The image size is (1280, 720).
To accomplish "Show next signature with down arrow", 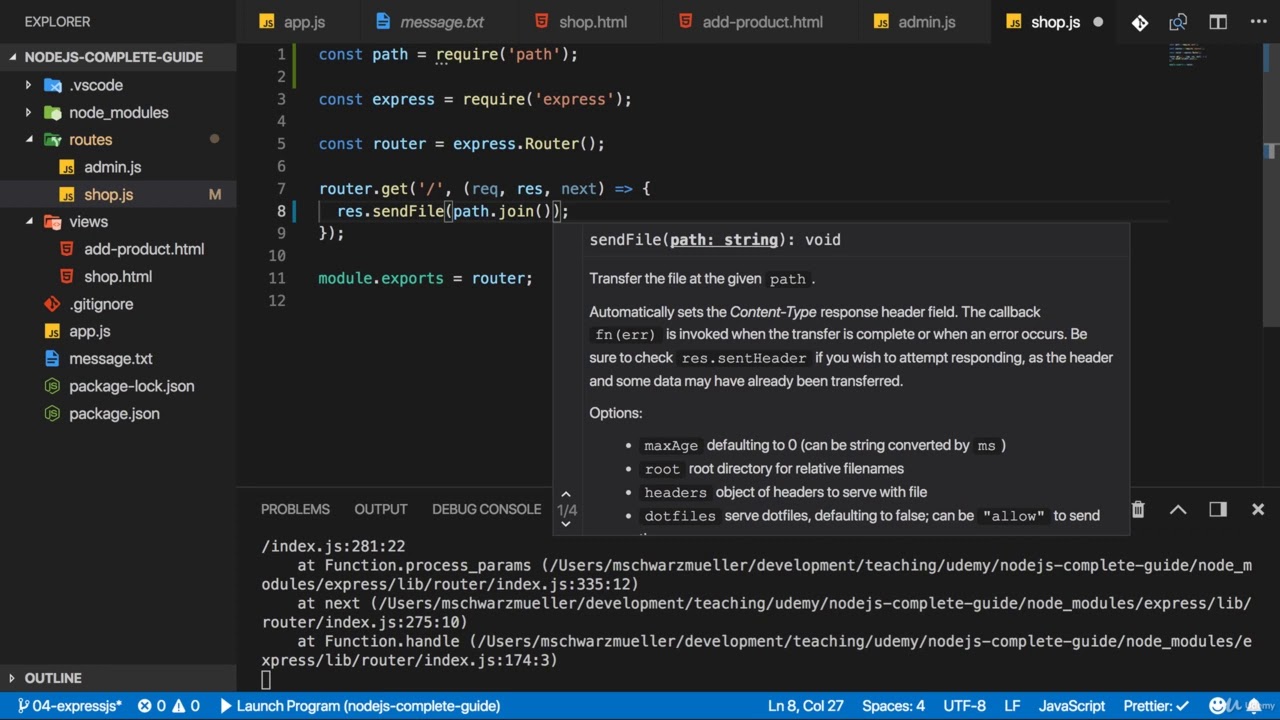I will (x=566, y=524).
